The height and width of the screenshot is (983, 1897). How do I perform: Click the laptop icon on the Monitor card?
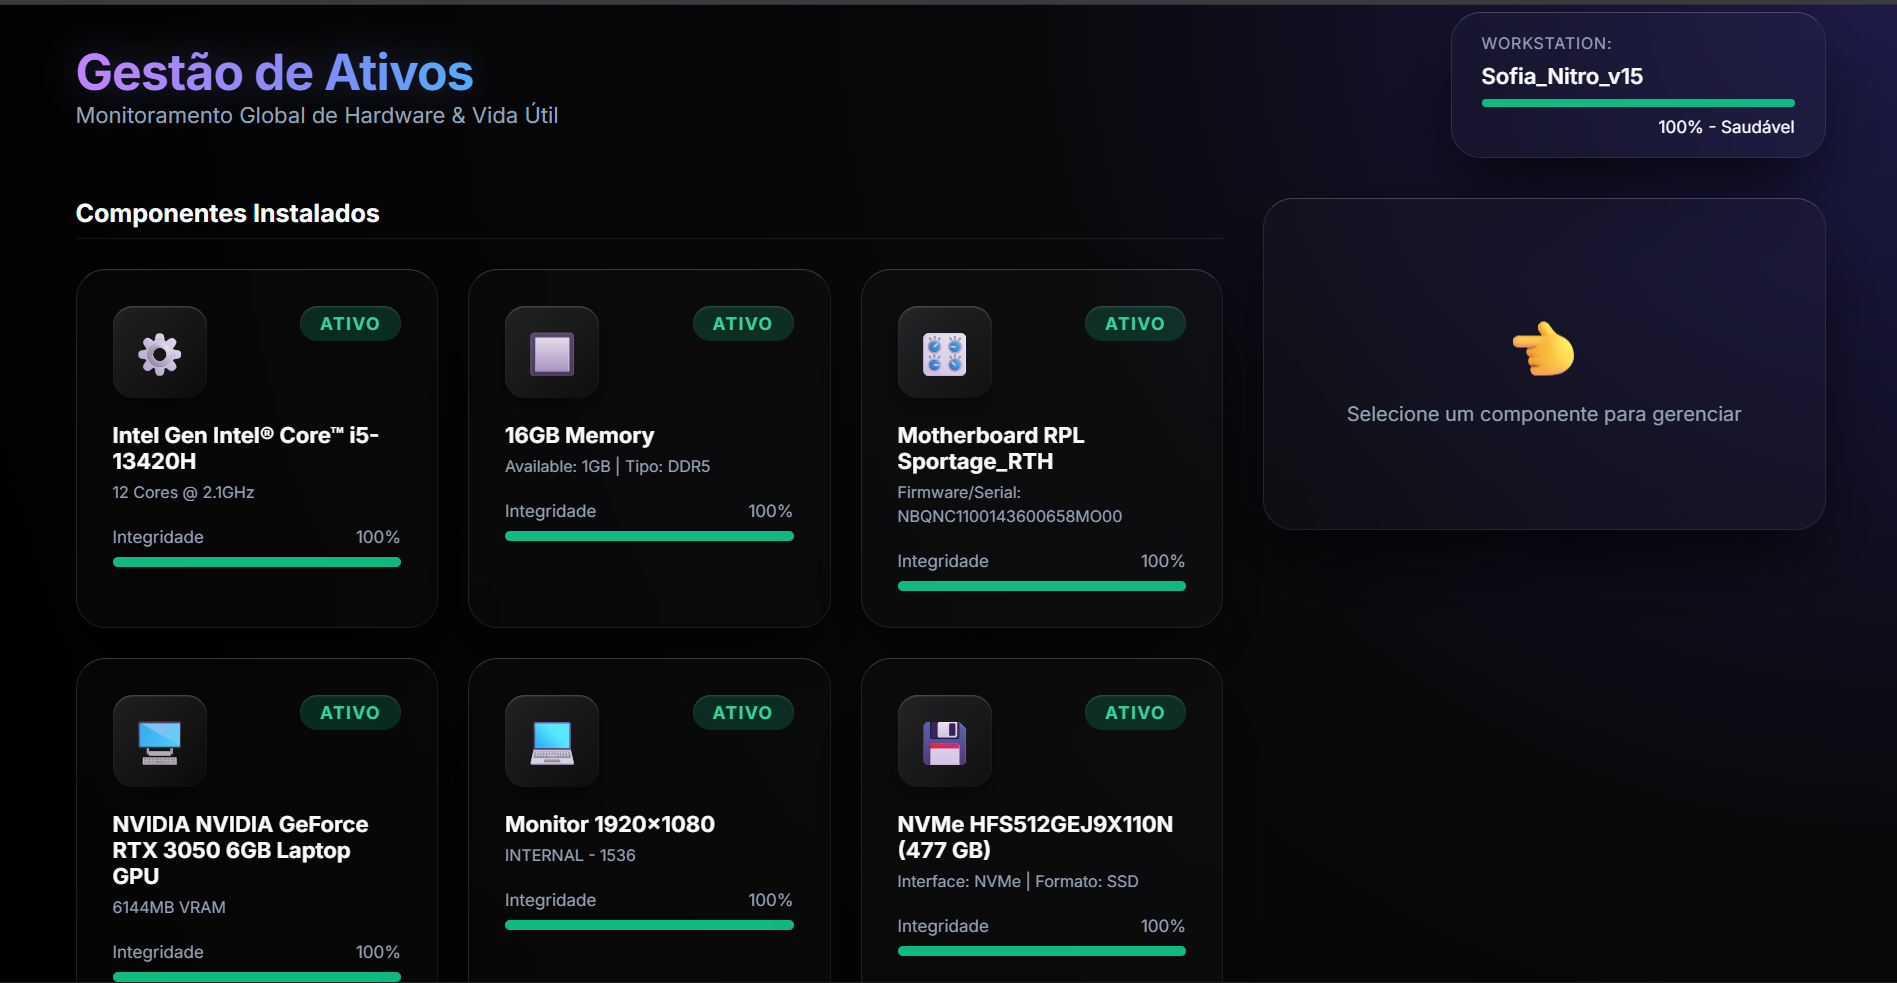point(552,742)
